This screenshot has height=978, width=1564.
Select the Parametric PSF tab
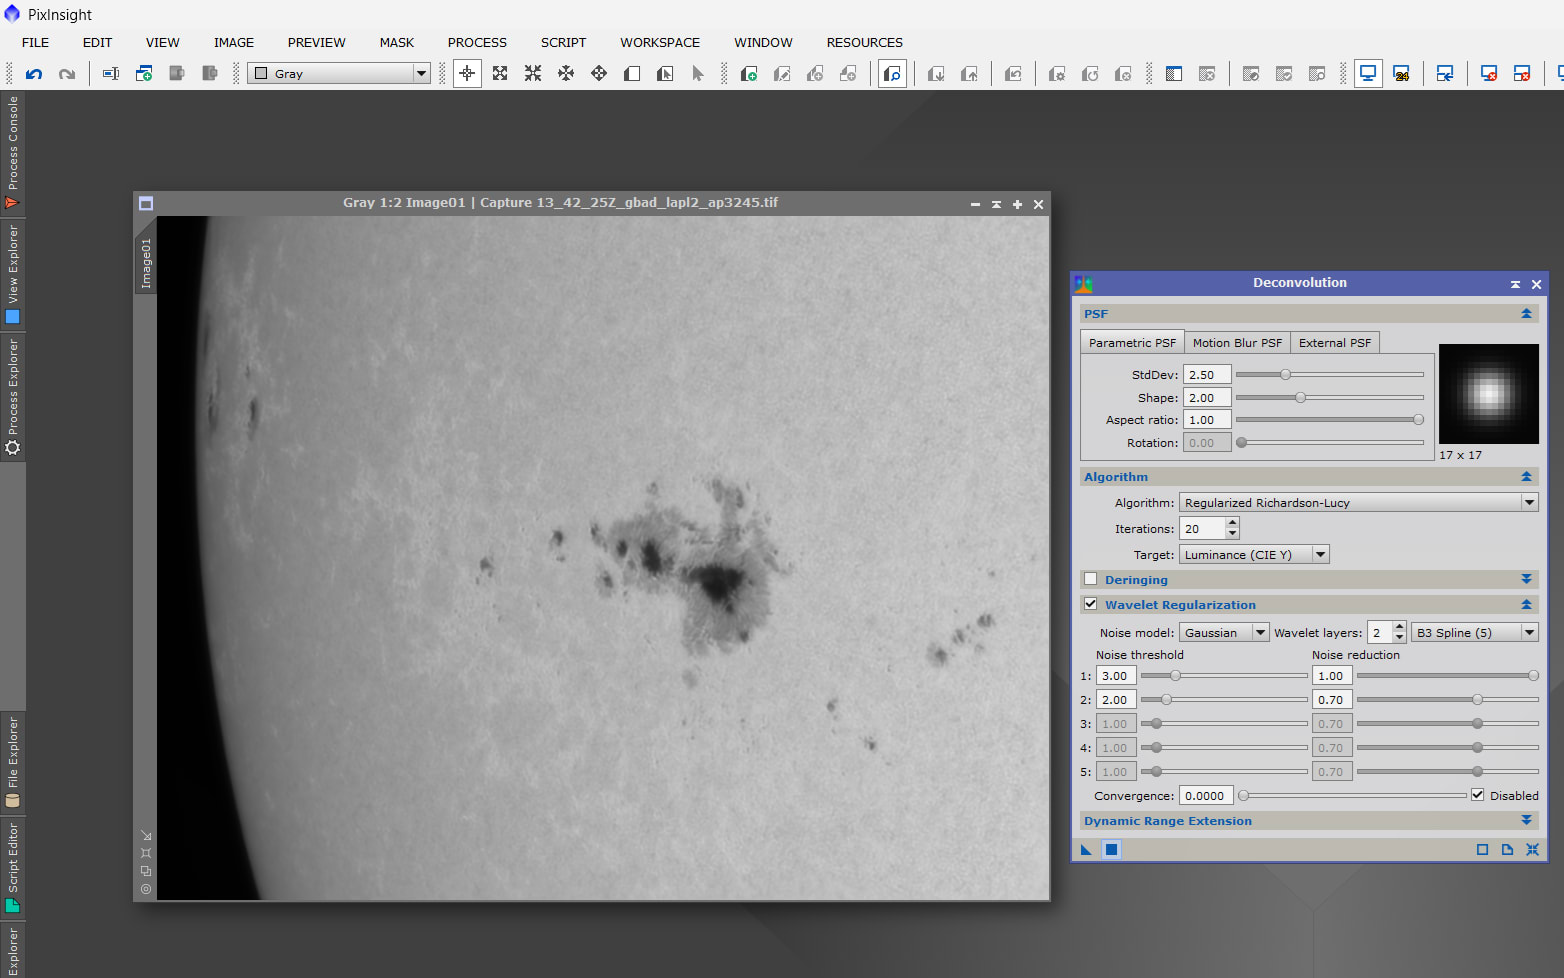click(x=1132, y=342)
